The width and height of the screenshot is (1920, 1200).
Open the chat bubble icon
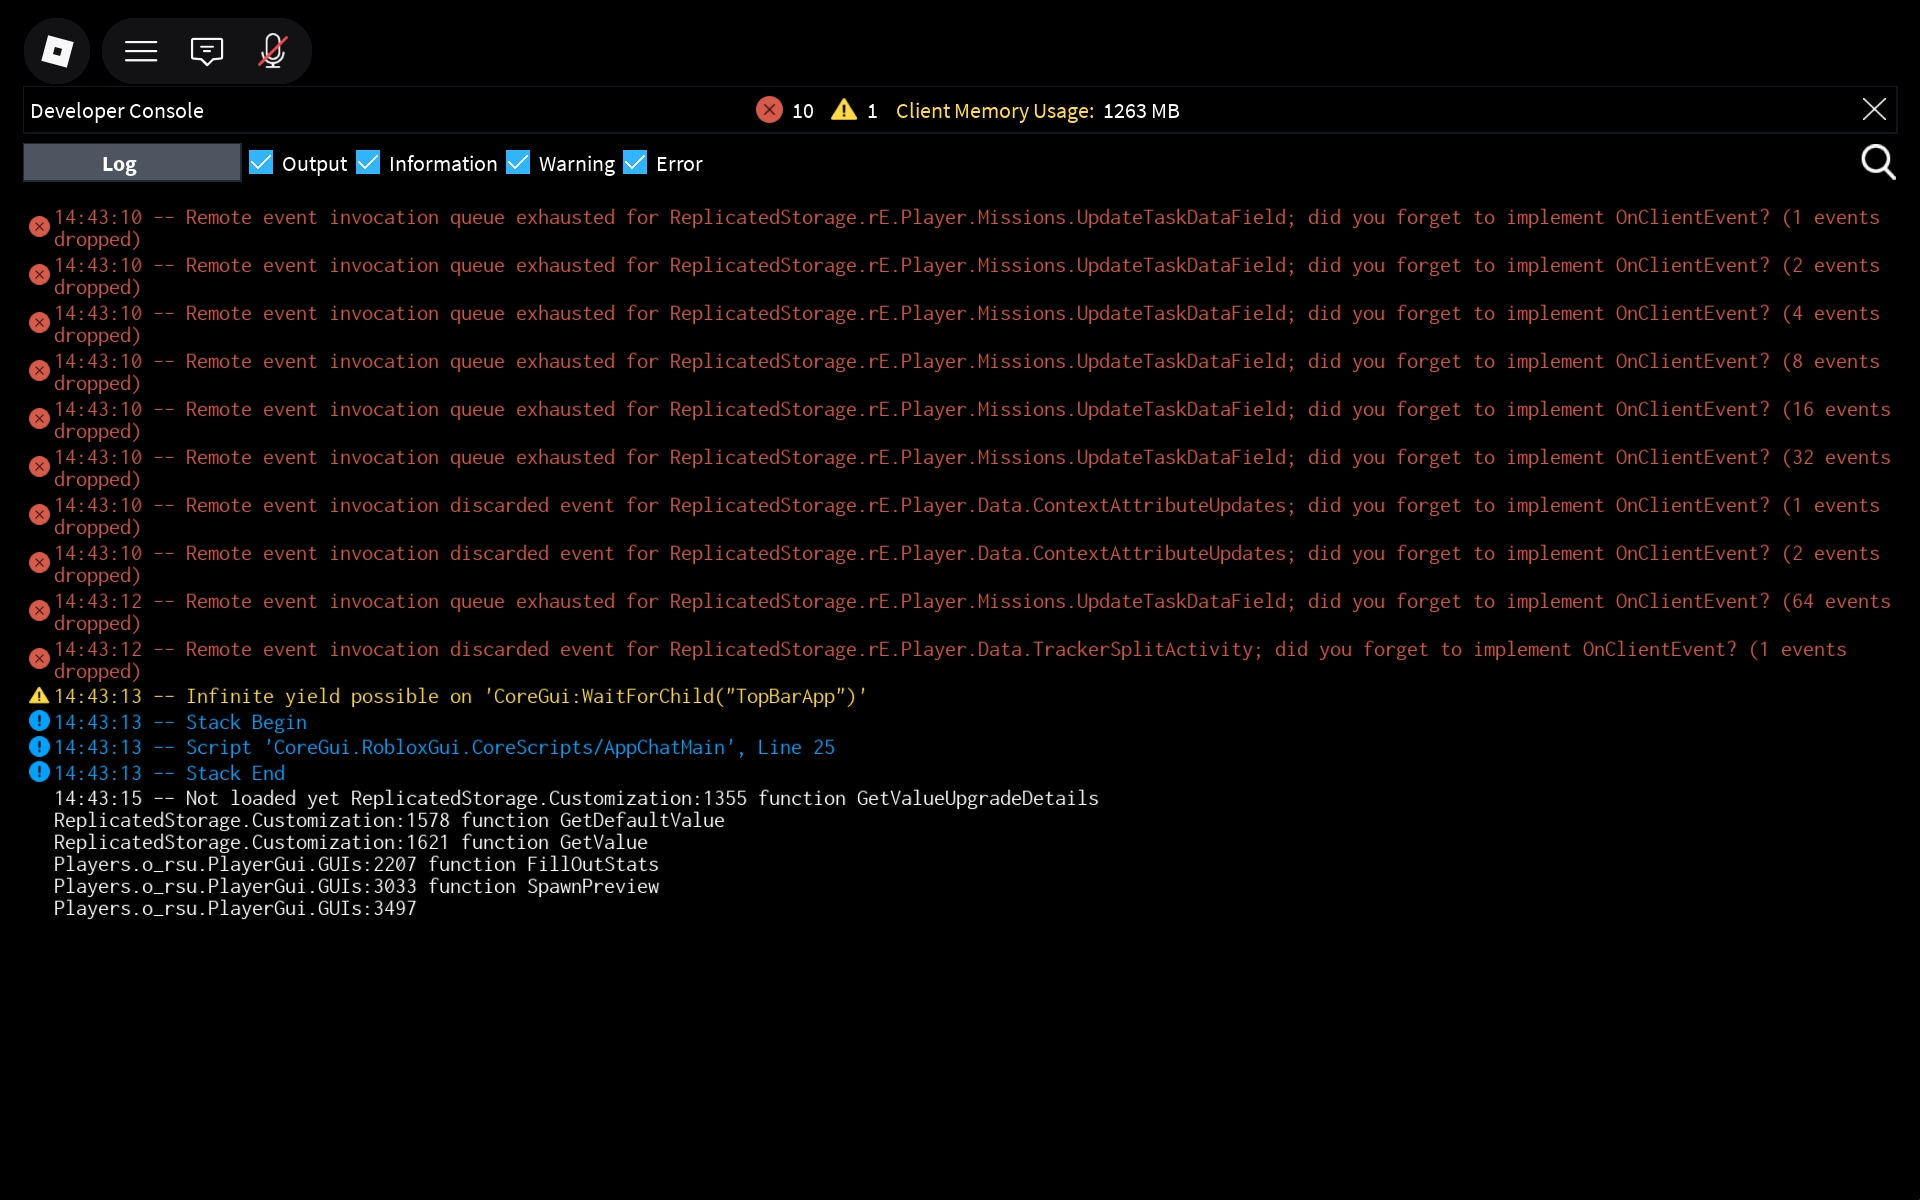(207, 51)
